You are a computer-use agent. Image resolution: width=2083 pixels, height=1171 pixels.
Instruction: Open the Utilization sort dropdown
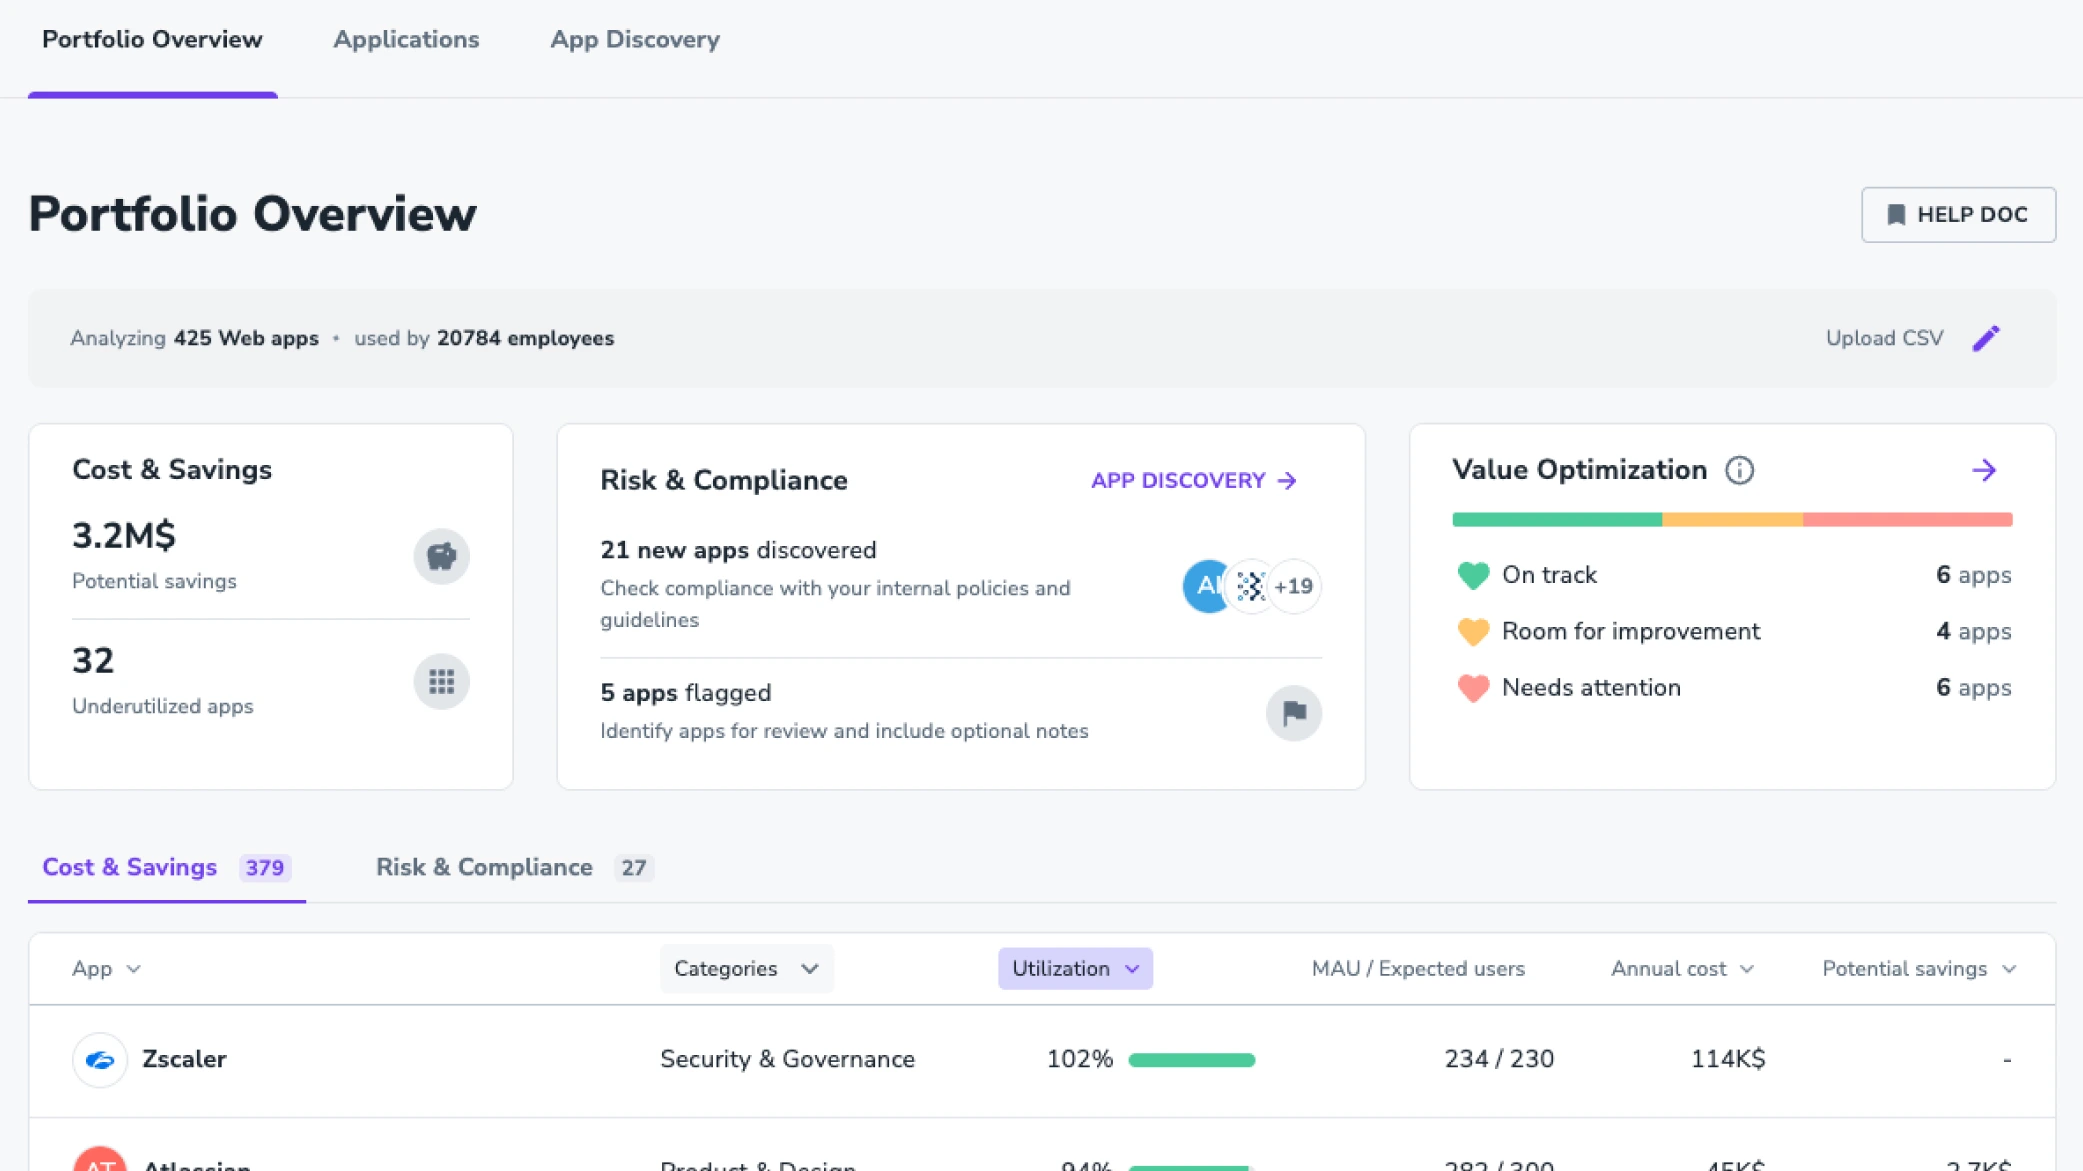pos(1075,969)
